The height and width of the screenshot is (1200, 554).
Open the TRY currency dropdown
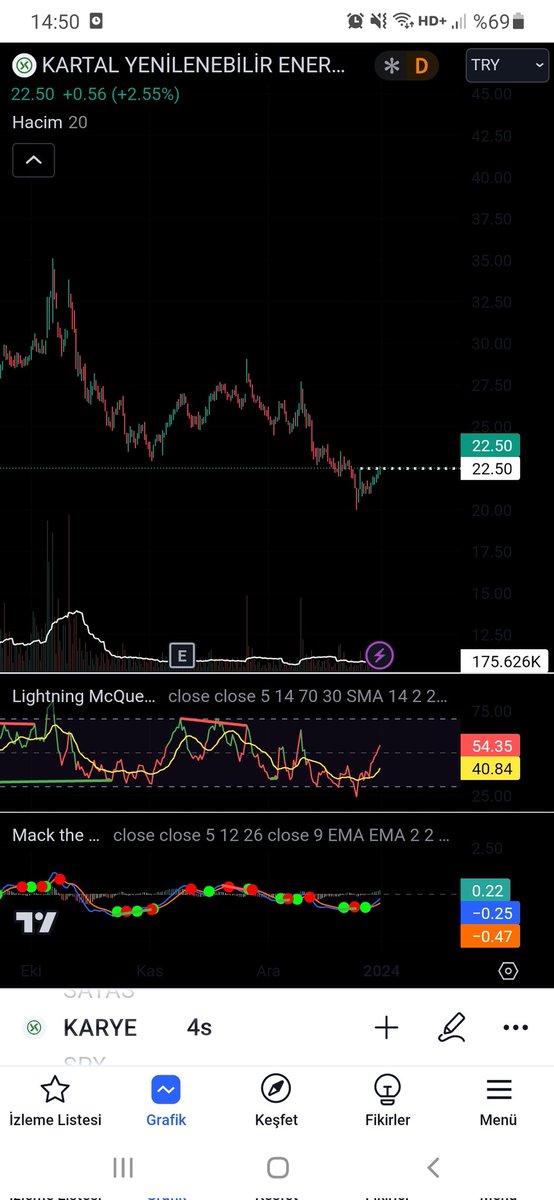click(509, 66)
